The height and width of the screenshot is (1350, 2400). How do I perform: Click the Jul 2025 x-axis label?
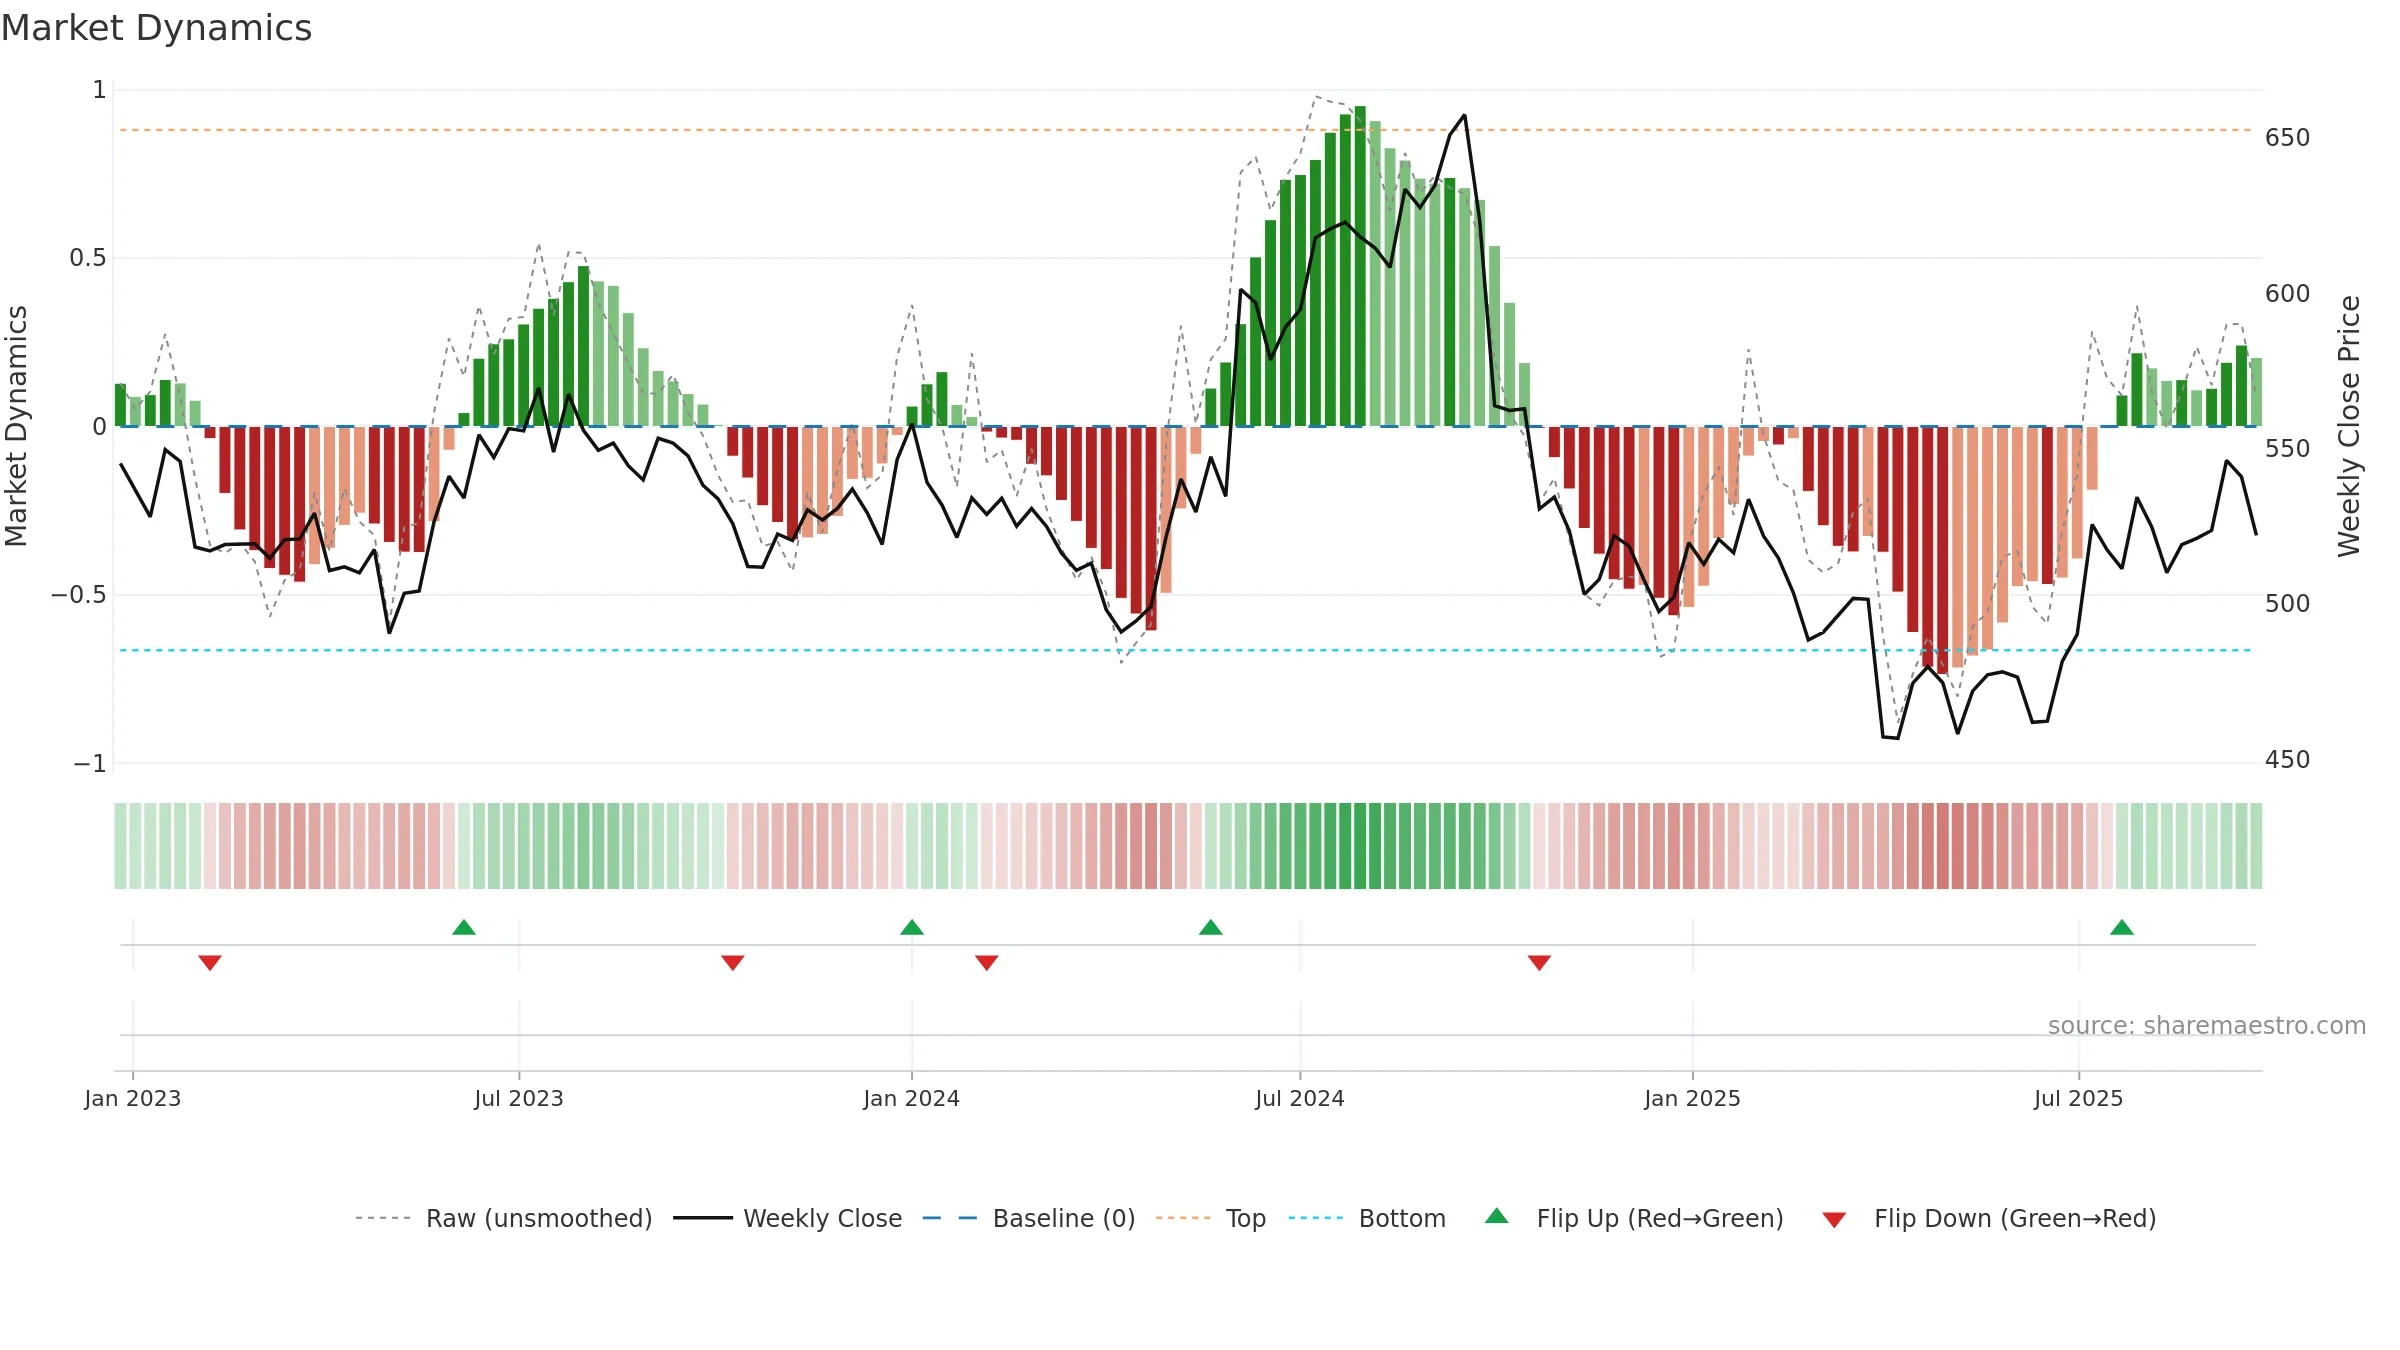(x=2079, y=1098)
